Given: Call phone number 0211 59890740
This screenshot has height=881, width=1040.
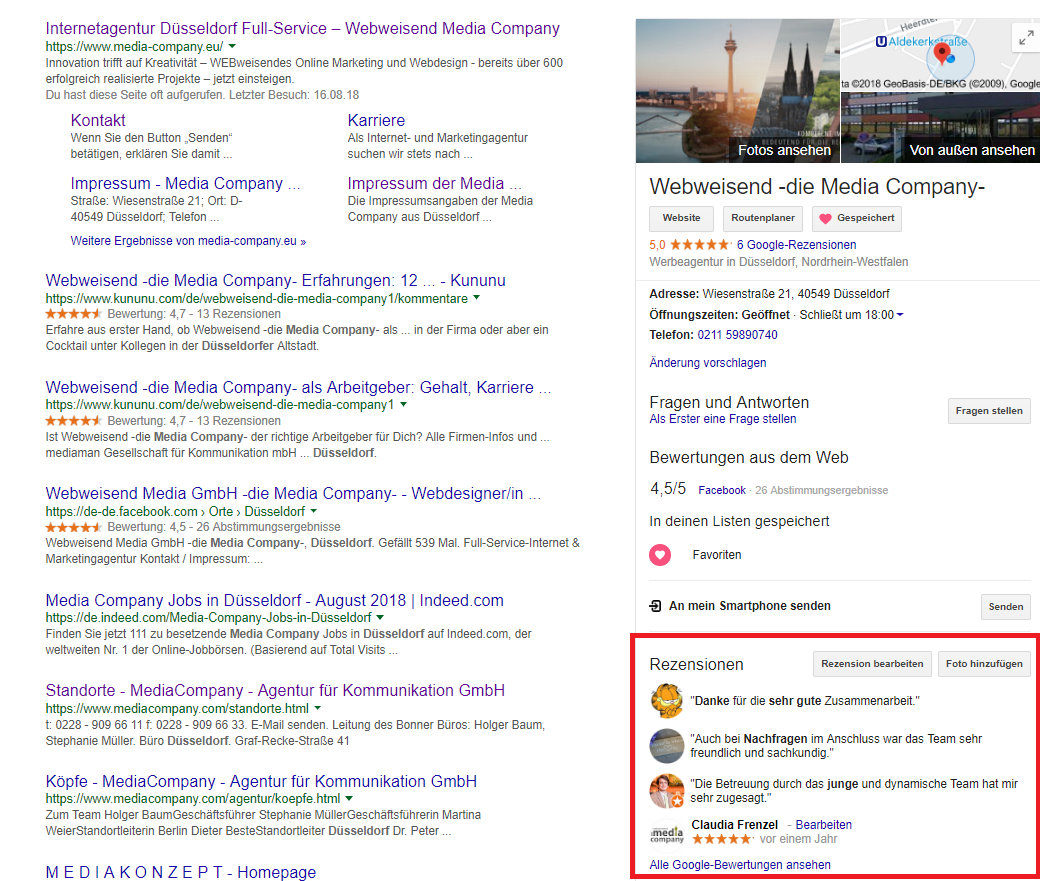Looking at the screenshot, I should point(737,335).
